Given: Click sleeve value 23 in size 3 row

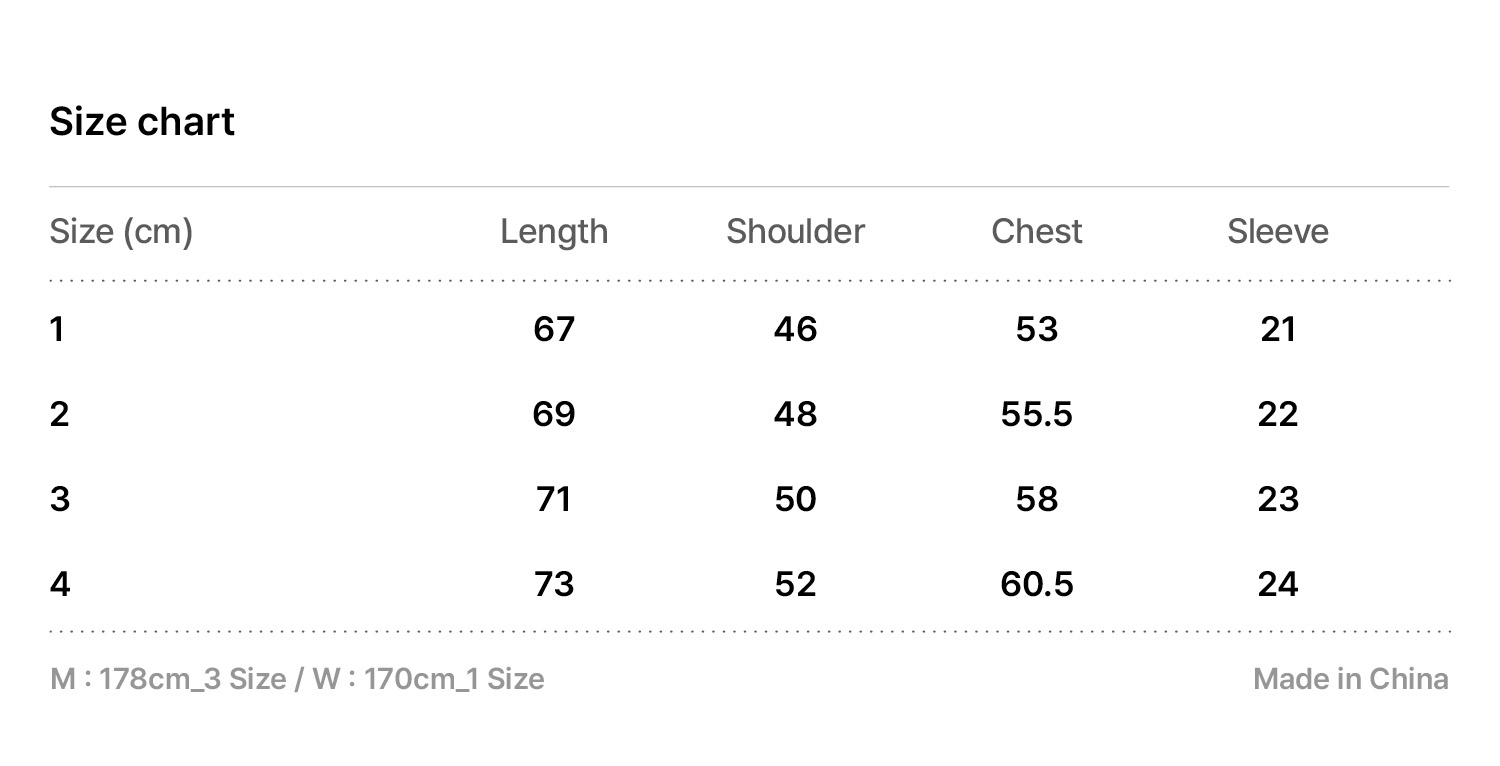Looking at the screenshot, I should coord(1278,499).
